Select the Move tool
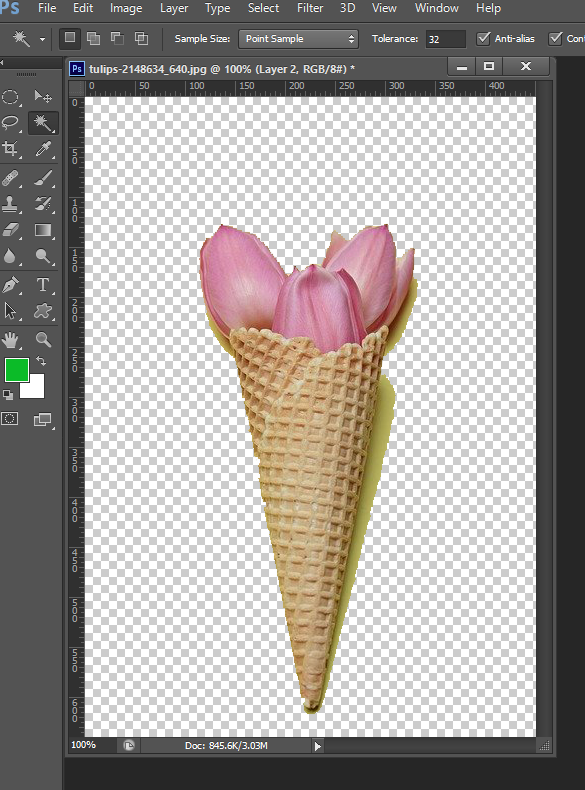The width and height of the screenshot is (585, 790). [x=43, y=96]
